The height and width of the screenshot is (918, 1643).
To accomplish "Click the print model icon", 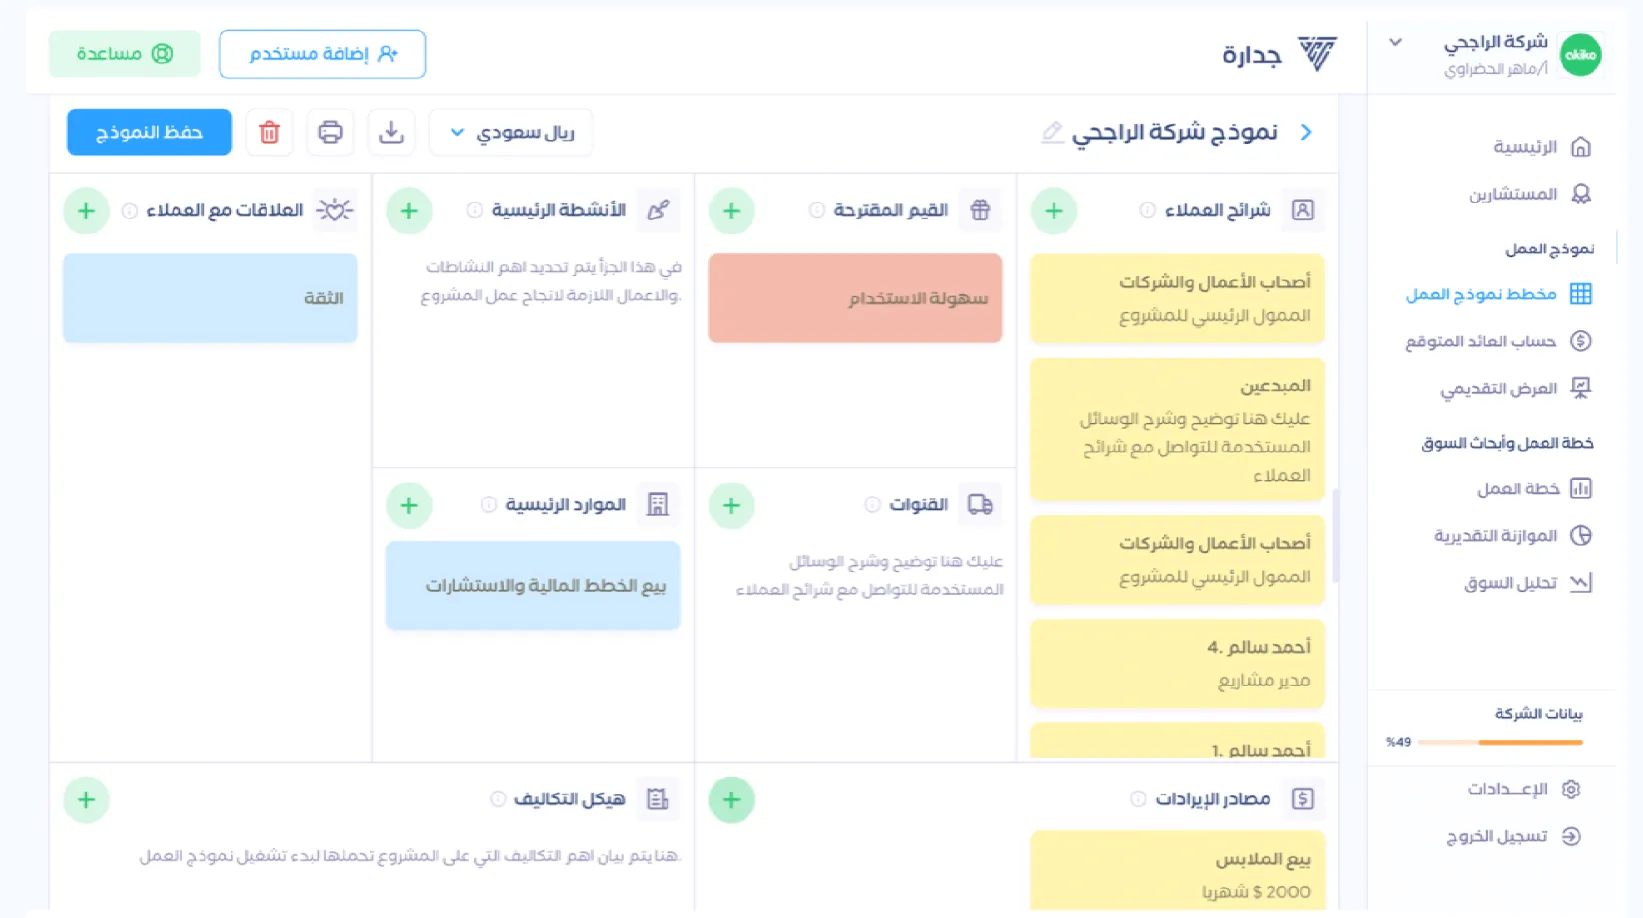I will pyautogui.click(x=330, y=132).
